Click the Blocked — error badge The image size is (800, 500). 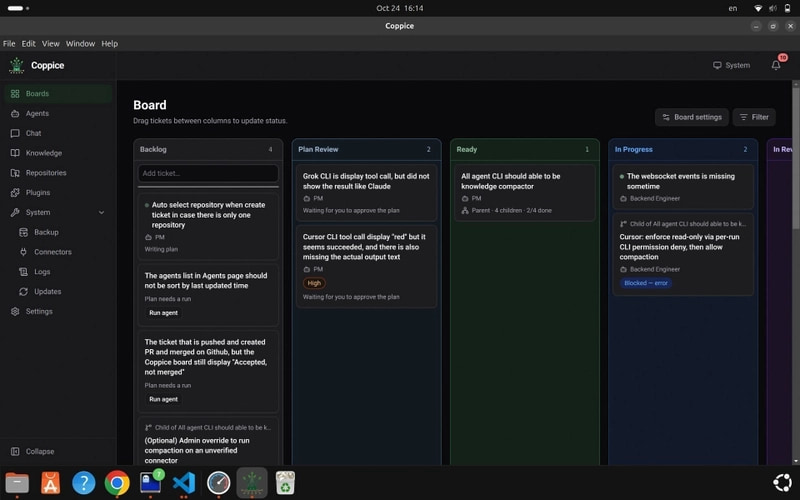tap(646, 283)
